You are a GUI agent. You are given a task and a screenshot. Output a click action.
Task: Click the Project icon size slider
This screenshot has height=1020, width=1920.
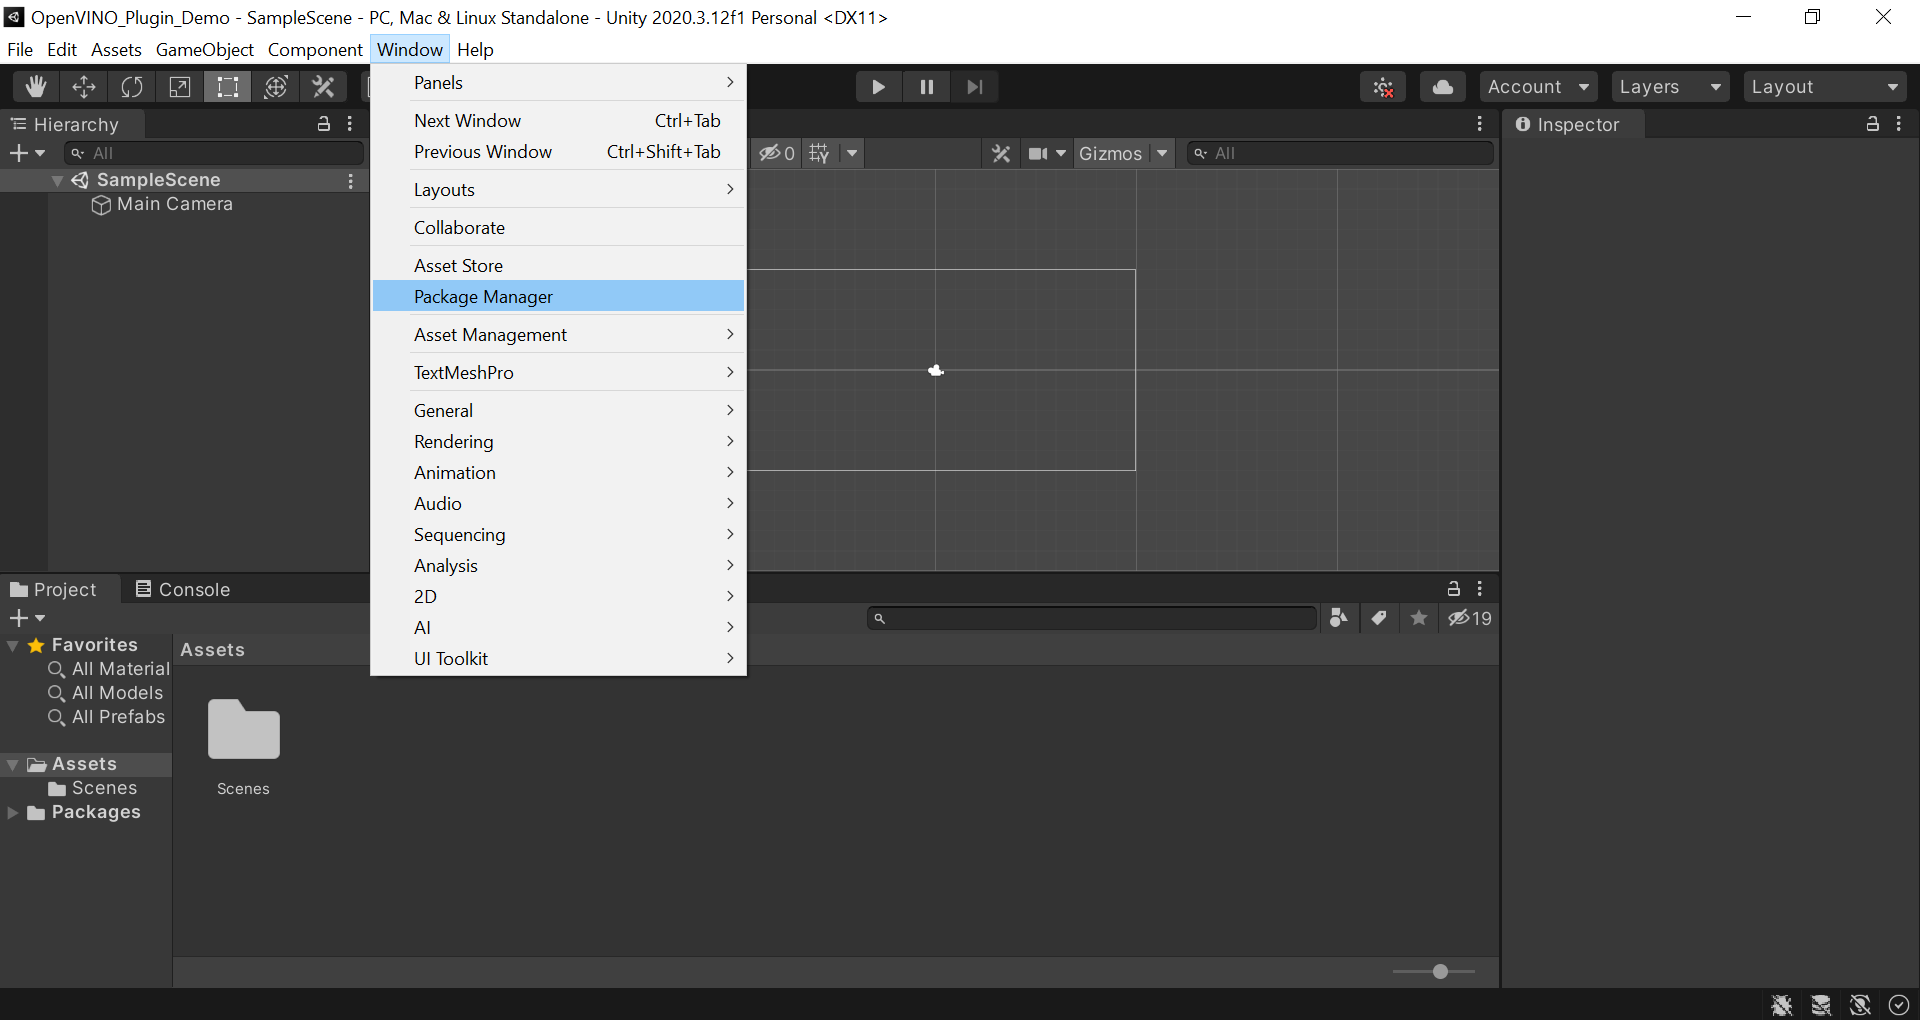[1439, 971]
